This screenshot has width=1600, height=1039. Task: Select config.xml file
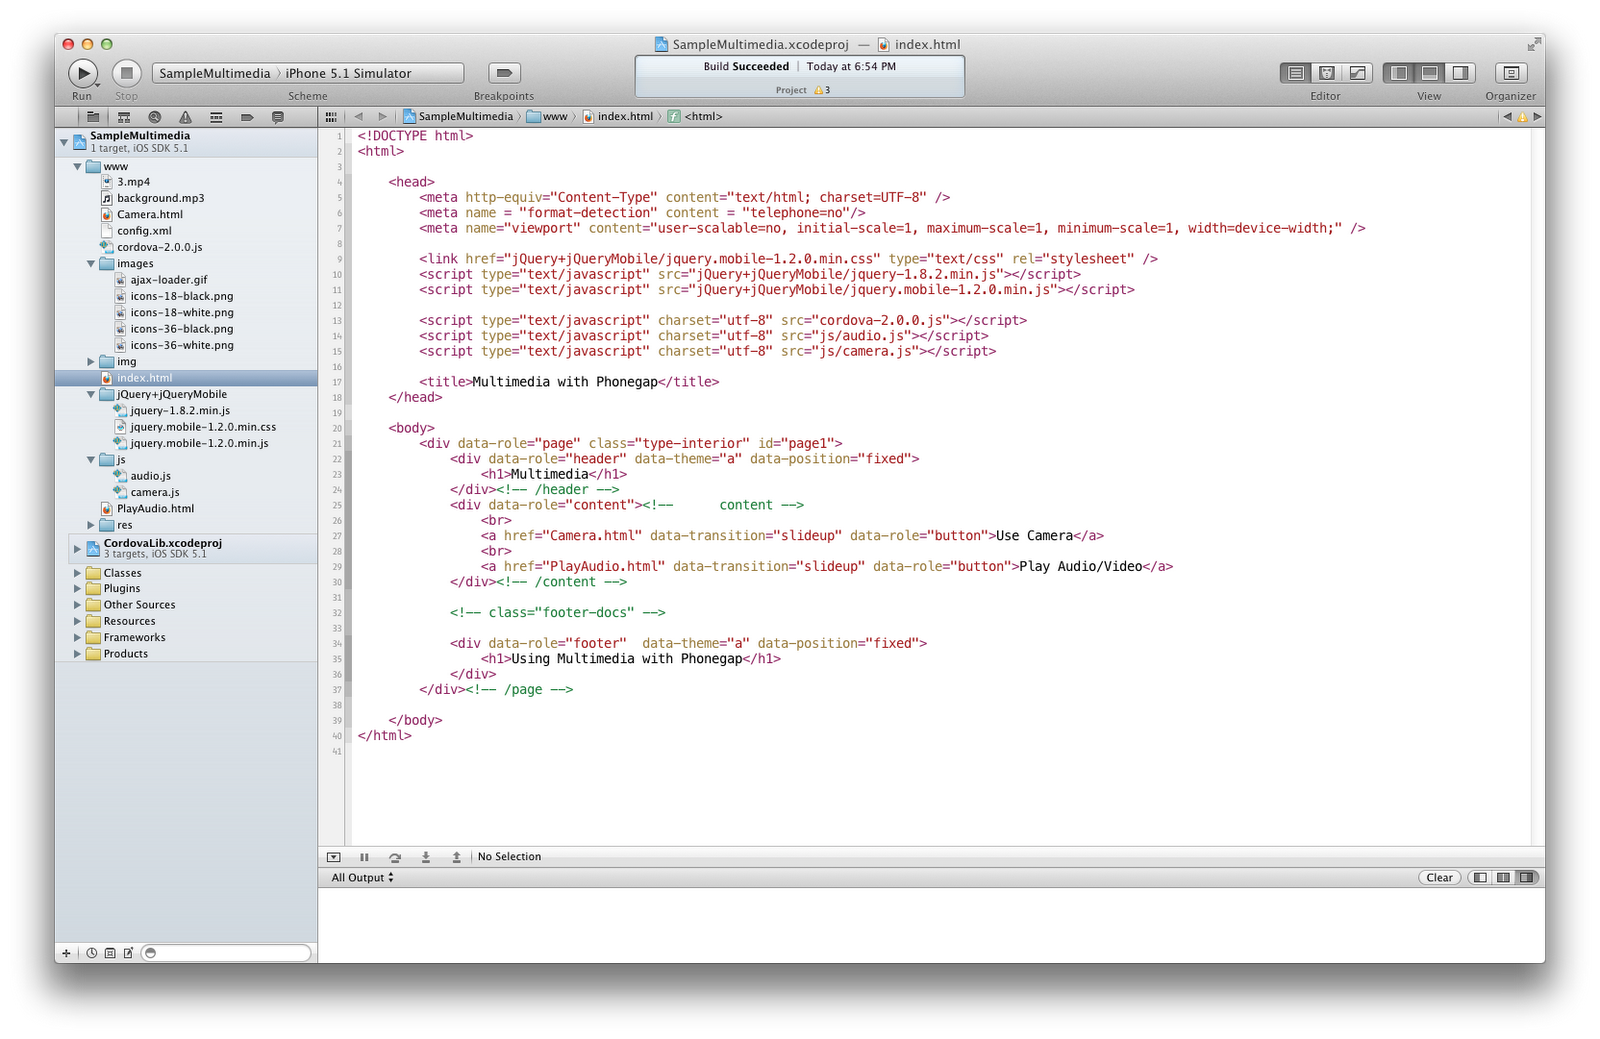coord(144,231)
